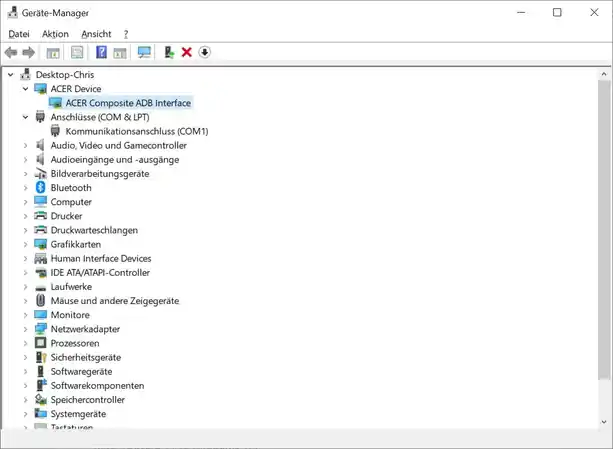Select the IDE ATA/ATAPI-Controller label
The image size is (613, 449).
coord(100,272)
